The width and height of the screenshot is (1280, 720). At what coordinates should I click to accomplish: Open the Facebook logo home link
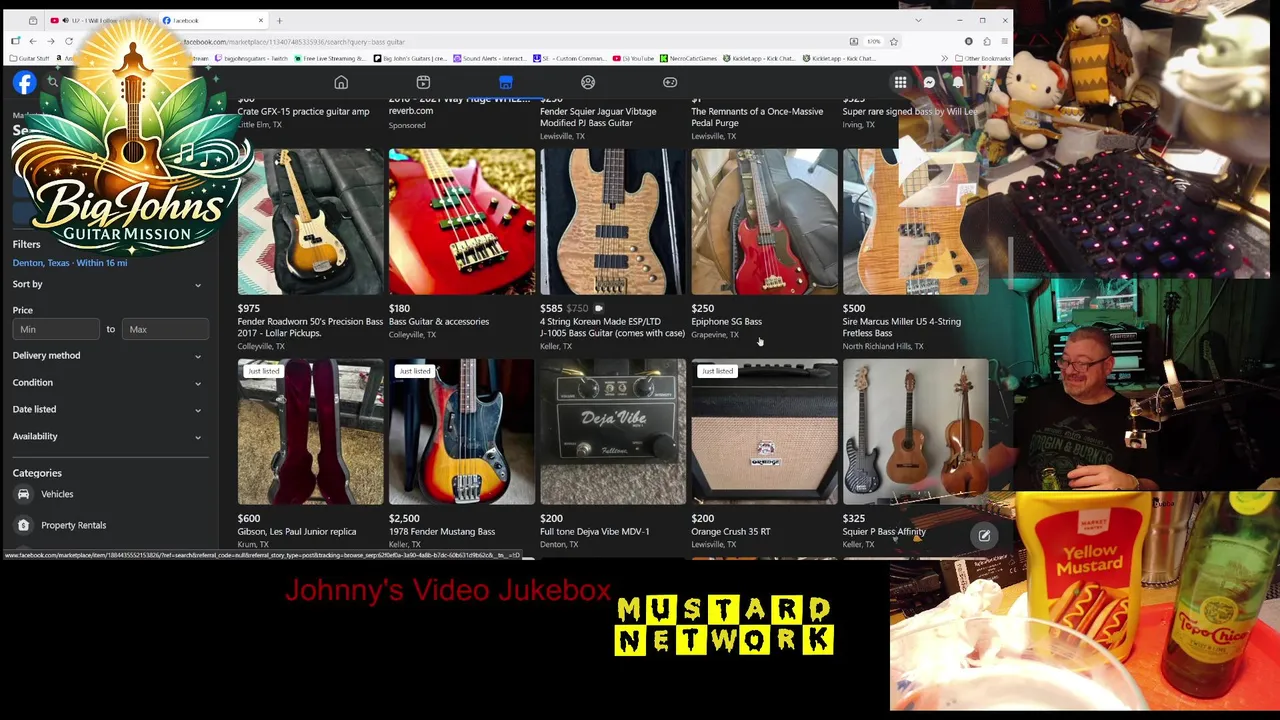coord(24,83)
